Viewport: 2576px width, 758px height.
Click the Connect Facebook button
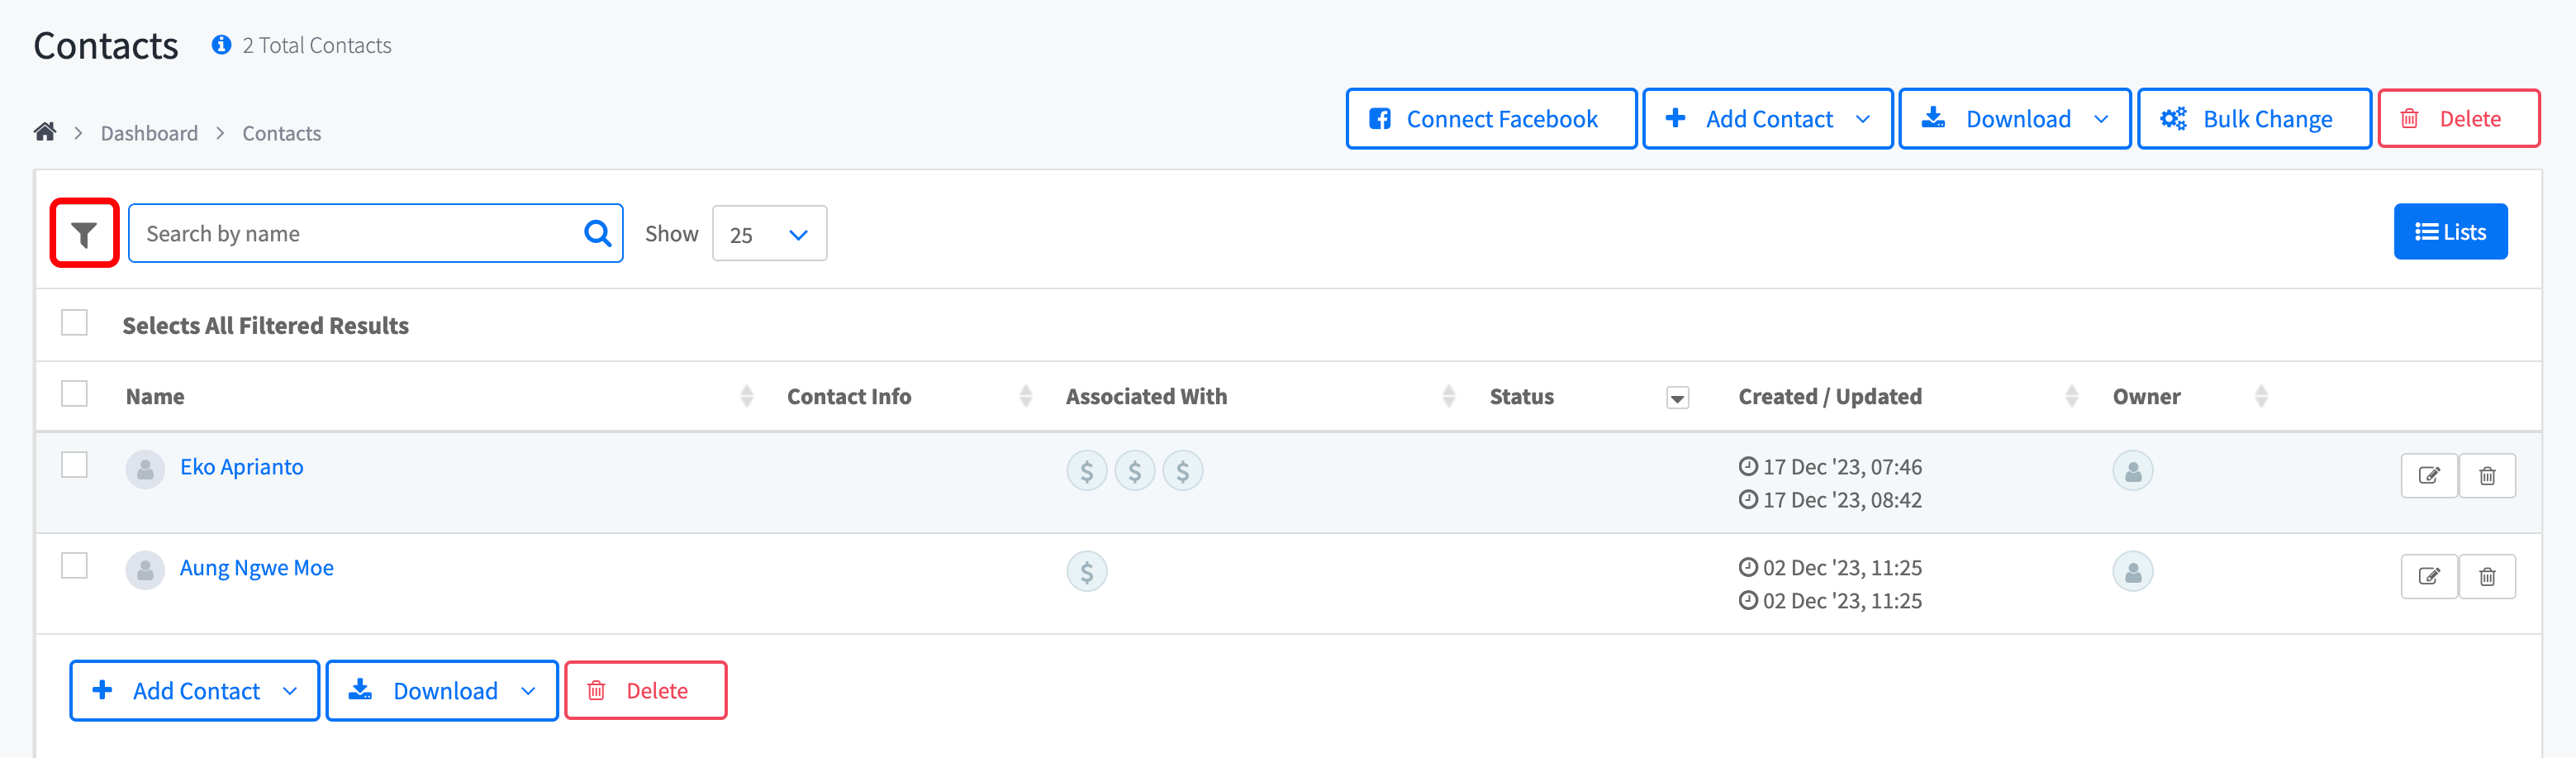tap(1491, 119)
